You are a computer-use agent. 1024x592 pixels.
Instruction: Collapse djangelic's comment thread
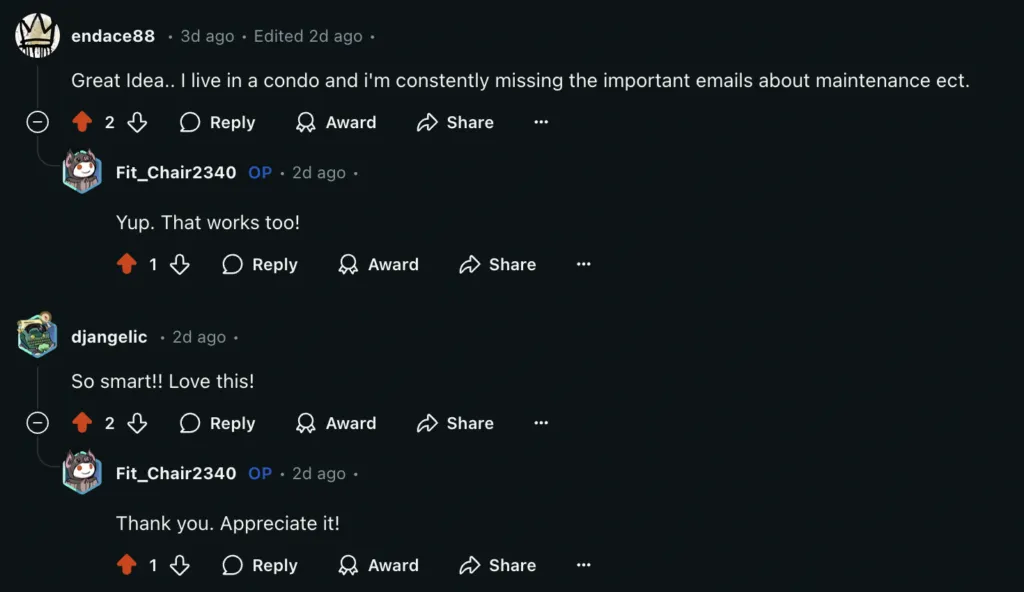[37, 423]
